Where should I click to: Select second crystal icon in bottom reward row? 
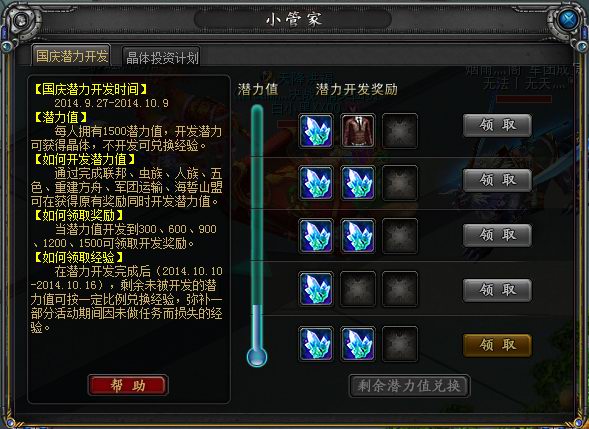(x=358, y=344)
